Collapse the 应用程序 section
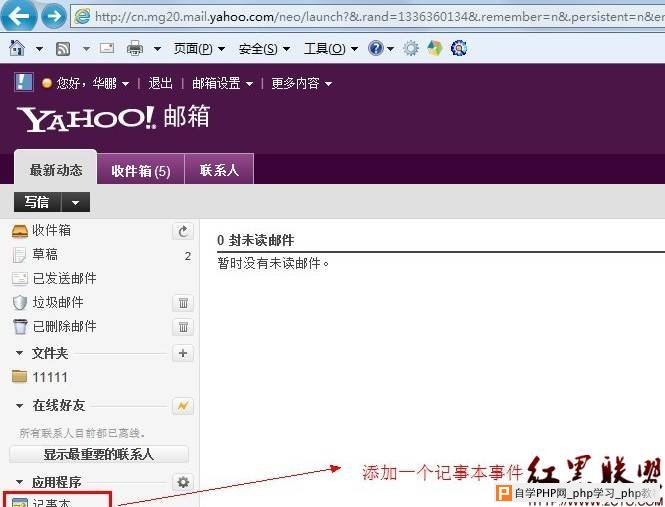This screenshot has height=507, width=665. pos(19,482)
